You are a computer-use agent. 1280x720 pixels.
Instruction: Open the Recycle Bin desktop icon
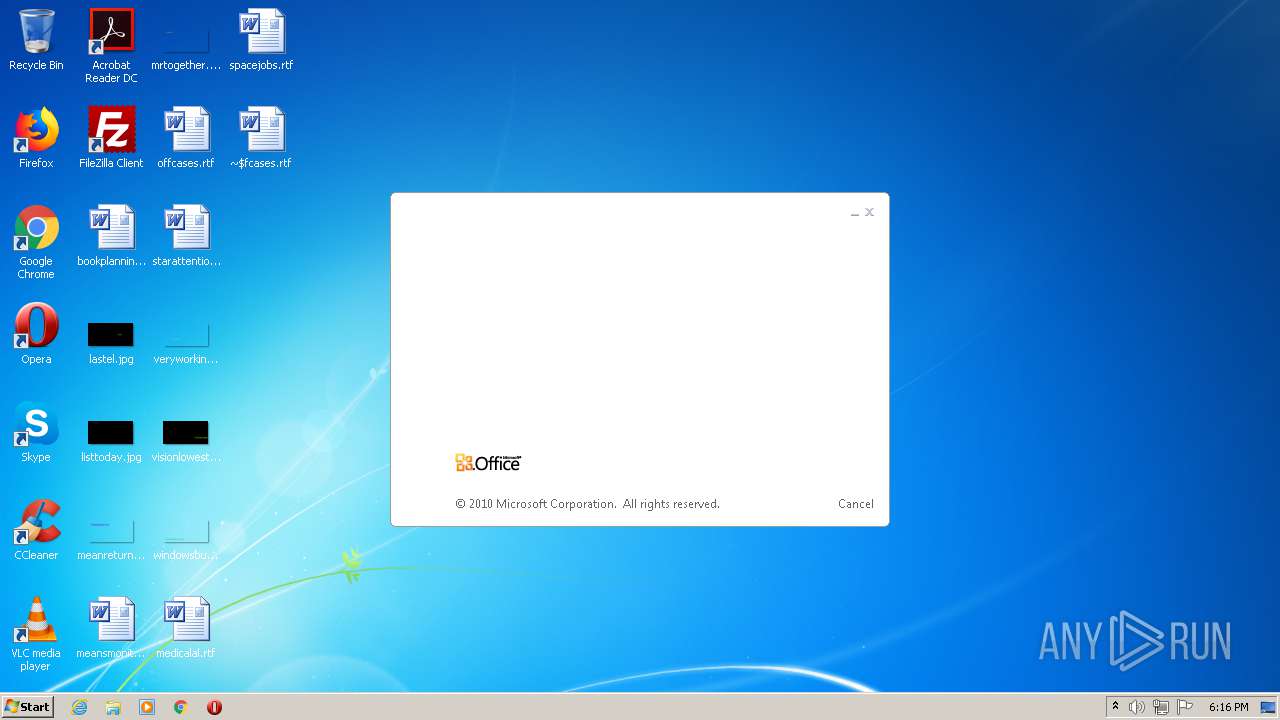[x=36, y=40]
